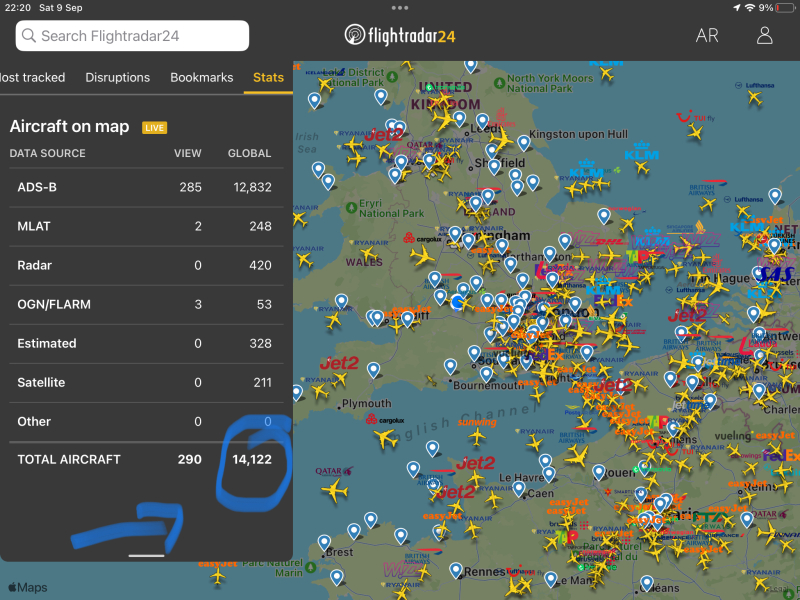Tap the LIVE badge
The height and width of the screenshot is (600, 800).
(154, 128)
